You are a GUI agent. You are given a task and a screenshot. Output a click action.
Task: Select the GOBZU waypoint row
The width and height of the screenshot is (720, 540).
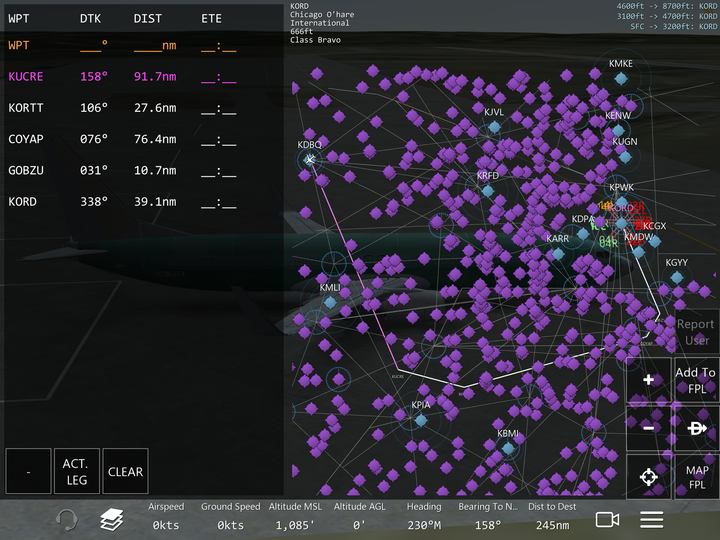pos(144,170)
